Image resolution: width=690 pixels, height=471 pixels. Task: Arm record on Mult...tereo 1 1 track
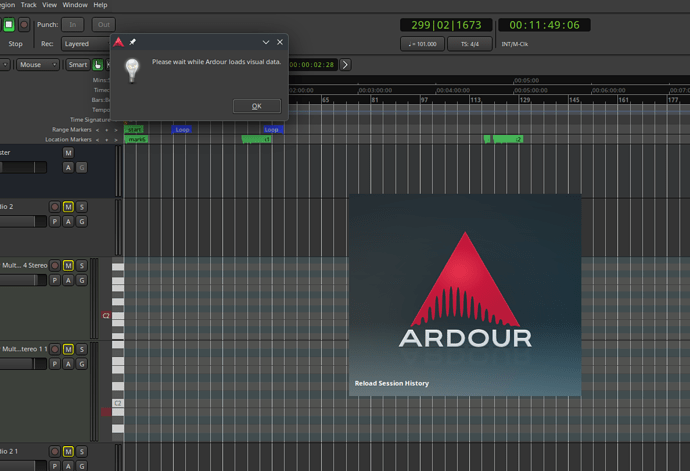(55, 349)
